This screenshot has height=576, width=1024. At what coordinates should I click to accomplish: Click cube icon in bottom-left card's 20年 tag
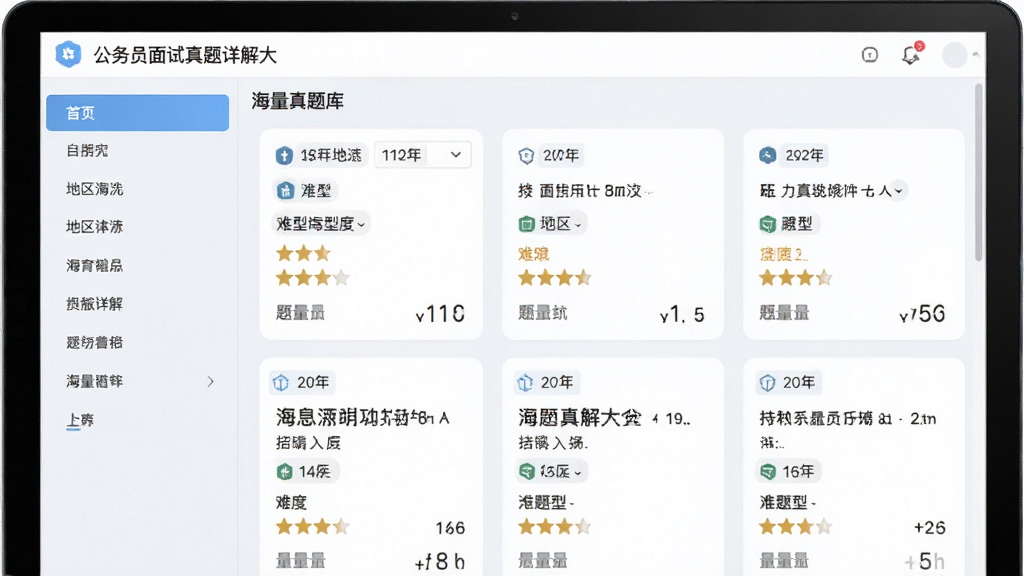coord(281,383)
